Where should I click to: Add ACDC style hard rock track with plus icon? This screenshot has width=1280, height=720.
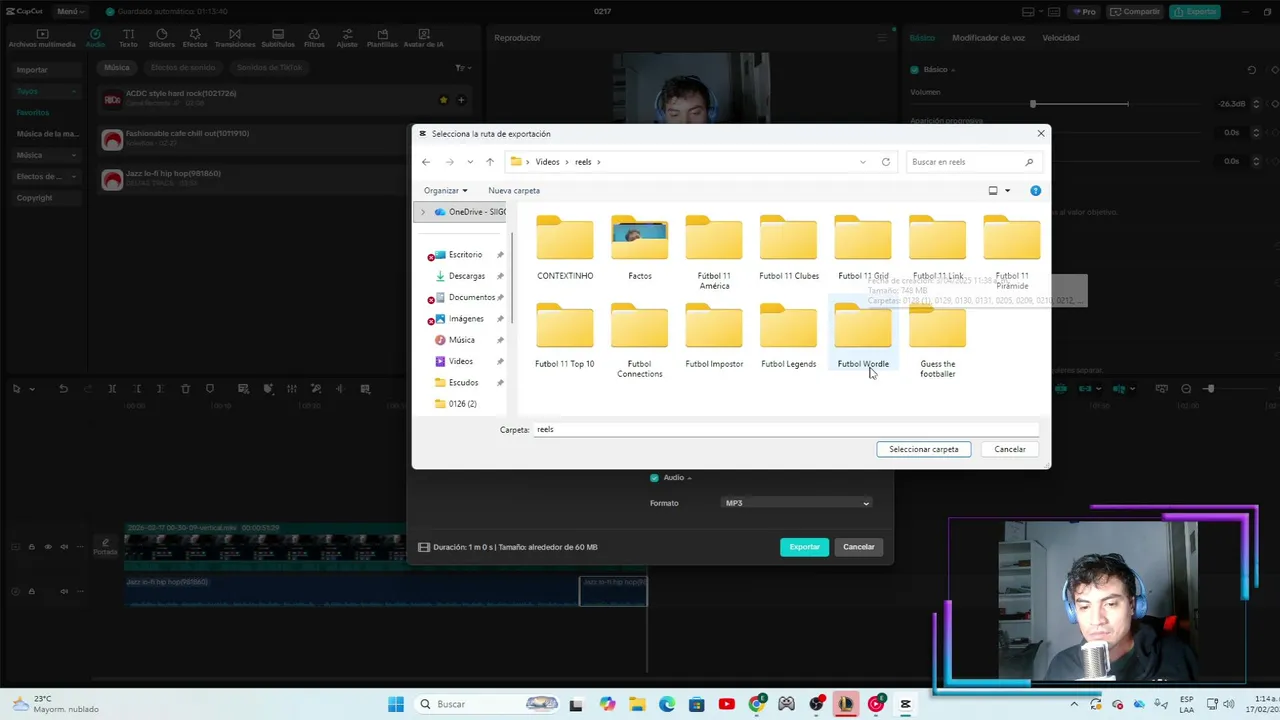click(x=461, y=100)
